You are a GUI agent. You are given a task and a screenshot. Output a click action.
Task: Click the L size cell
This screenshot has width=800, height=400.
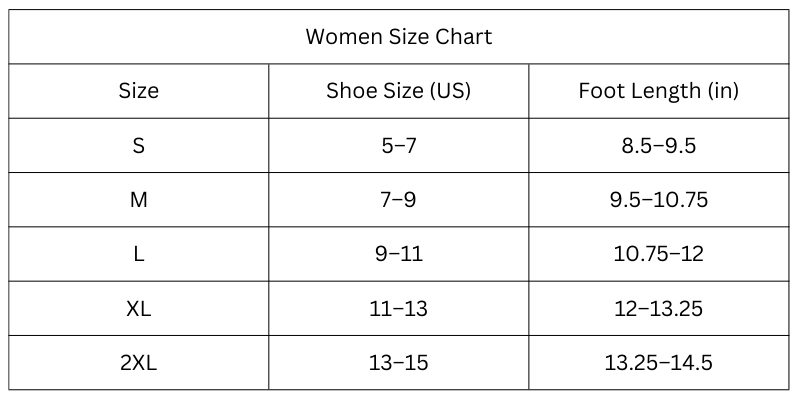point(139,254)
